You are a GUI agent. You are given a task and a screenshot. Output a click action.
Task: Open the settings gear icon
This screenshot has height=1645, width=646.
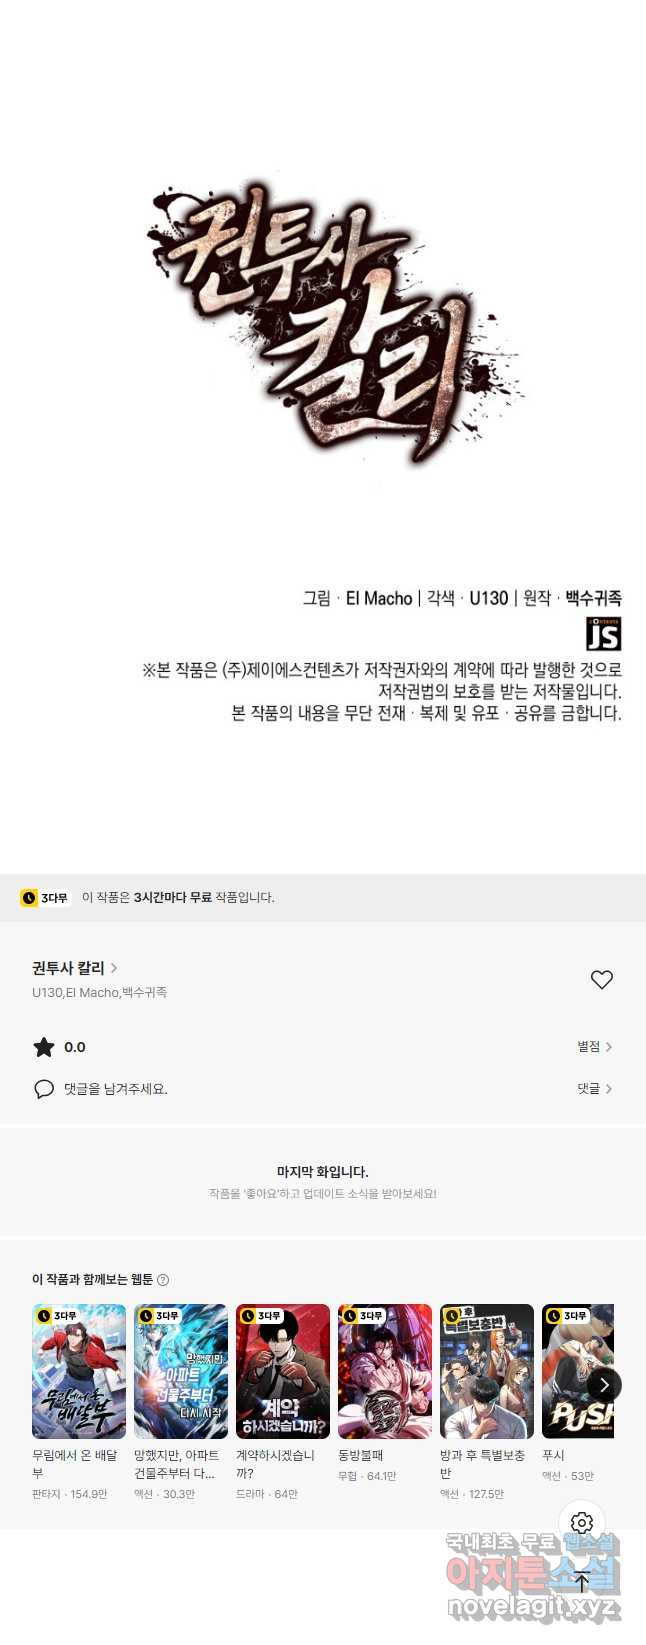[x=582, y=1522]
